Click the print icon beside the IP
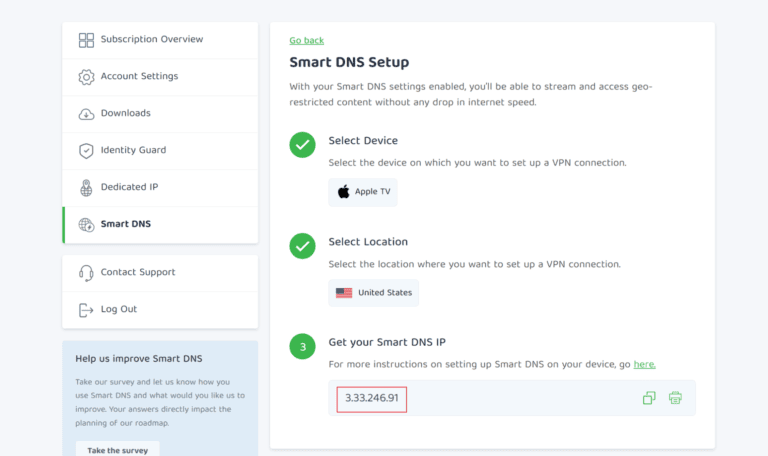The image size is (768, 456). [x=676, y=398]
